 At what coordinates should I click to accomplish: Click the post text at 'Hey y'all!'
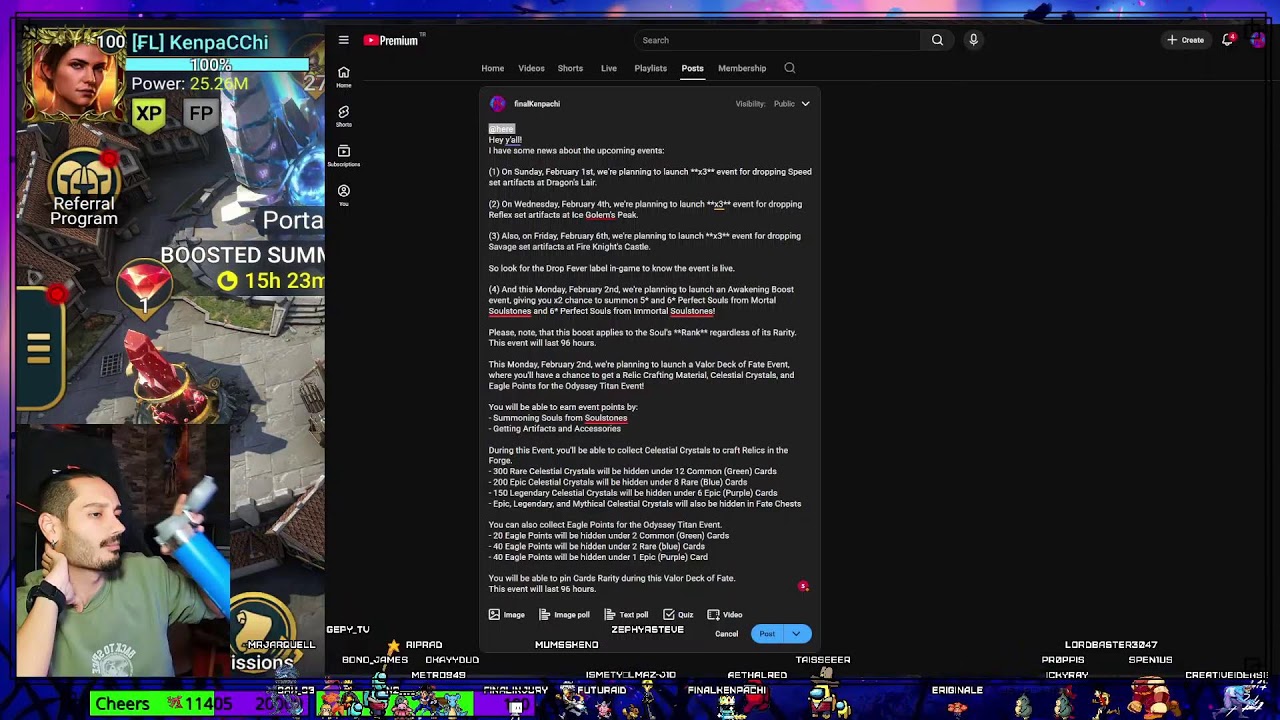pos(505,140)
